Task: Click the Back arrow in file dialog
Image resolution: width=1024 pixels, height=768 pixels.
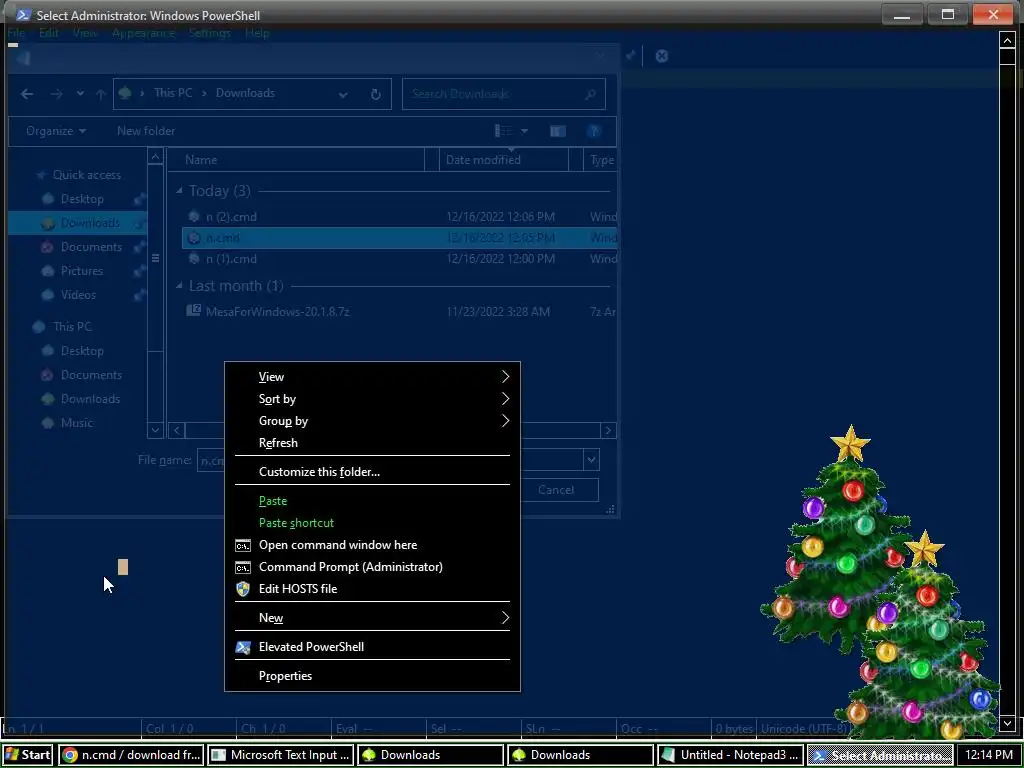Action: pyautogui.click(x=27, y=94)
